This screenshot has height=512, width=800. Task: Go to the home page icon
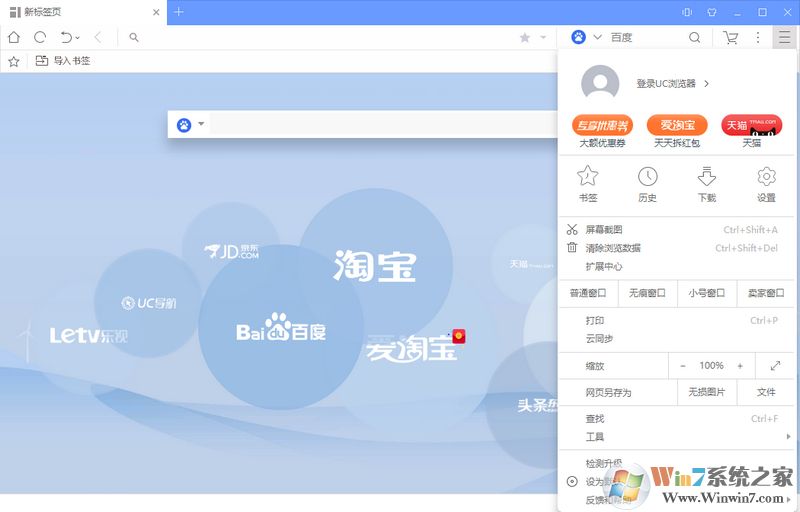(x=14, y=37)
